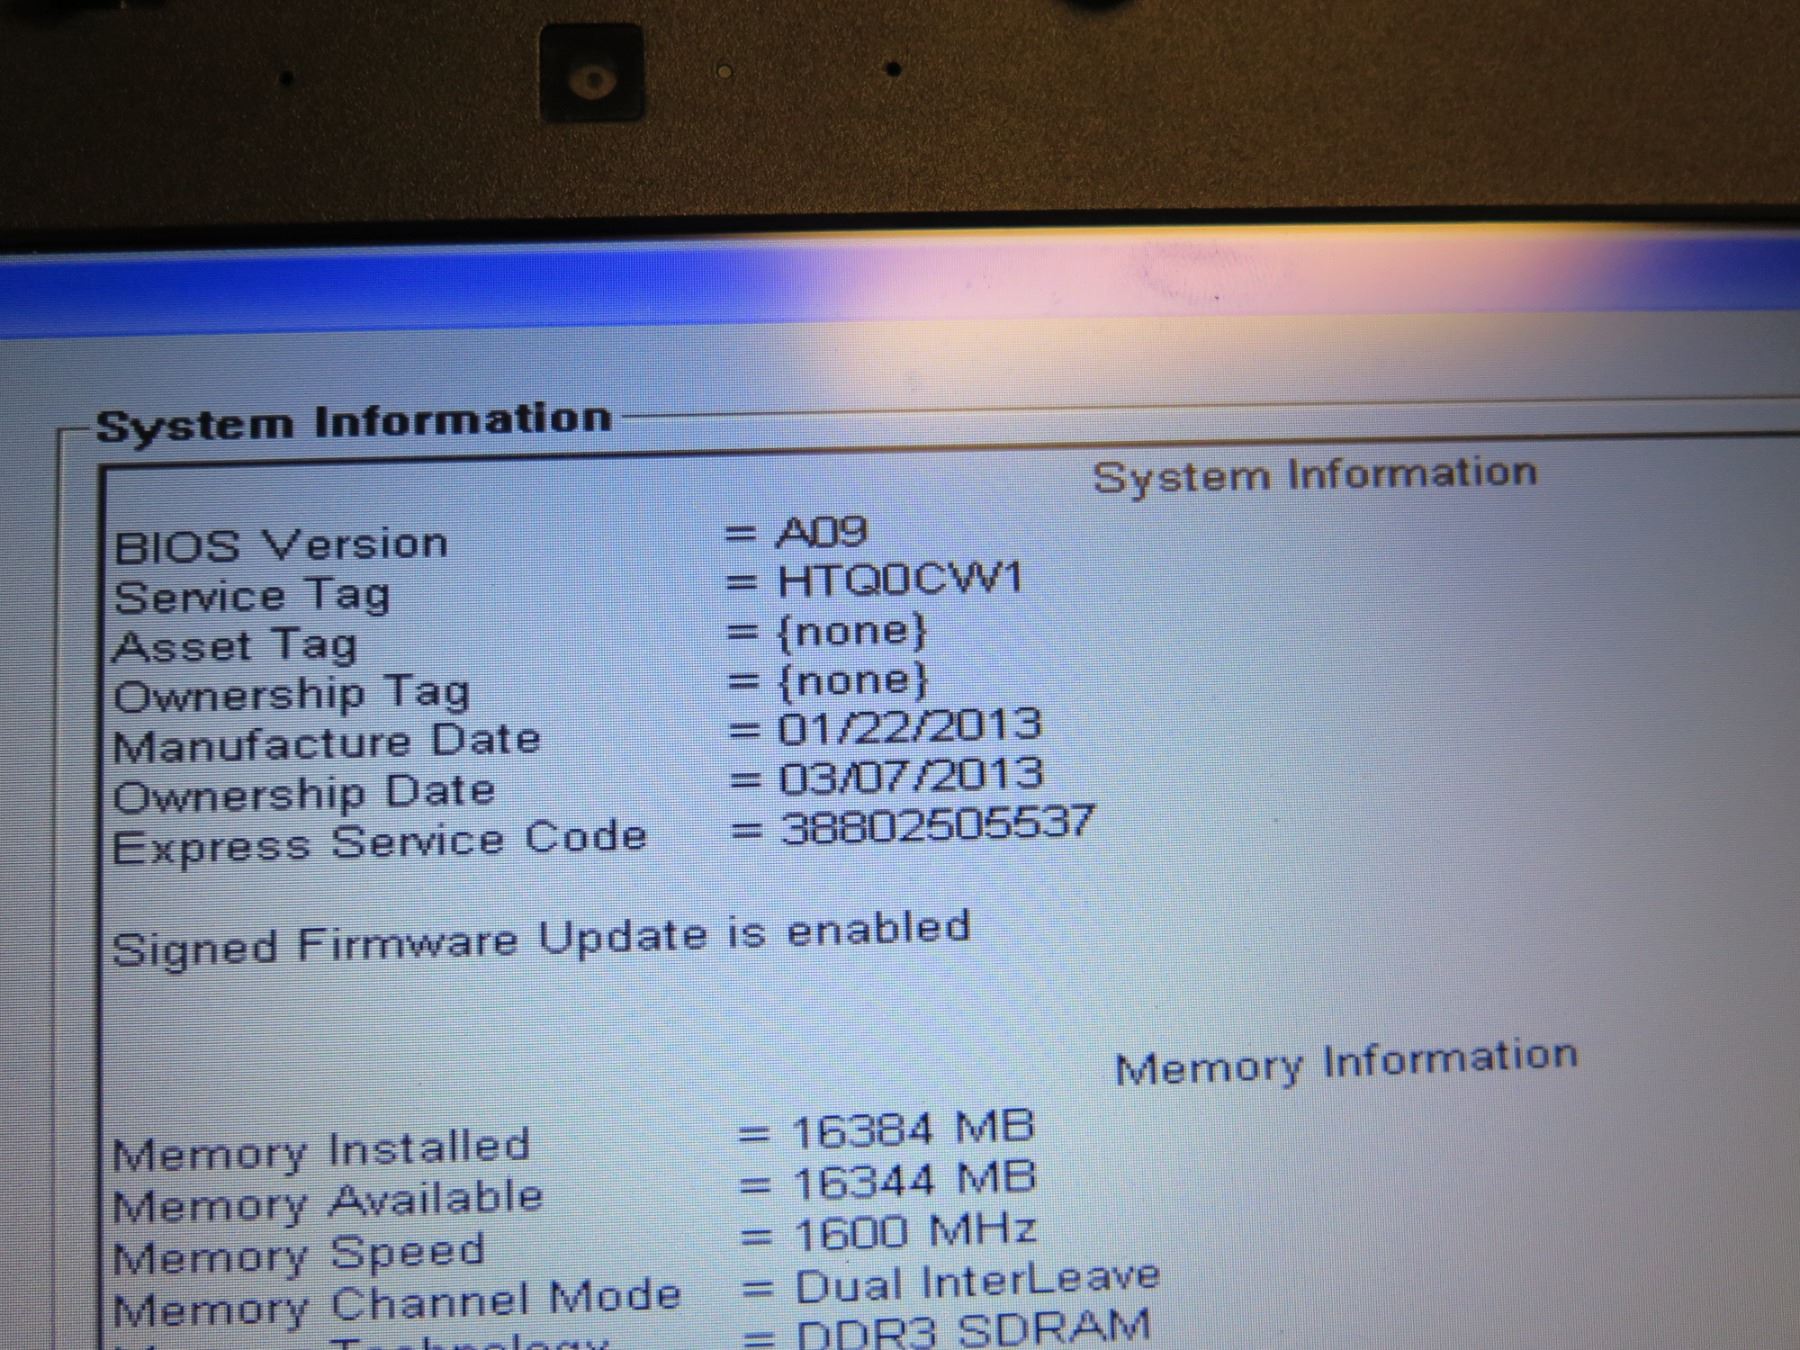The height and width of the screenshot is (1350, 1800).
Task: Click the Ownership Tag label
Action: [x=291, y=695]
